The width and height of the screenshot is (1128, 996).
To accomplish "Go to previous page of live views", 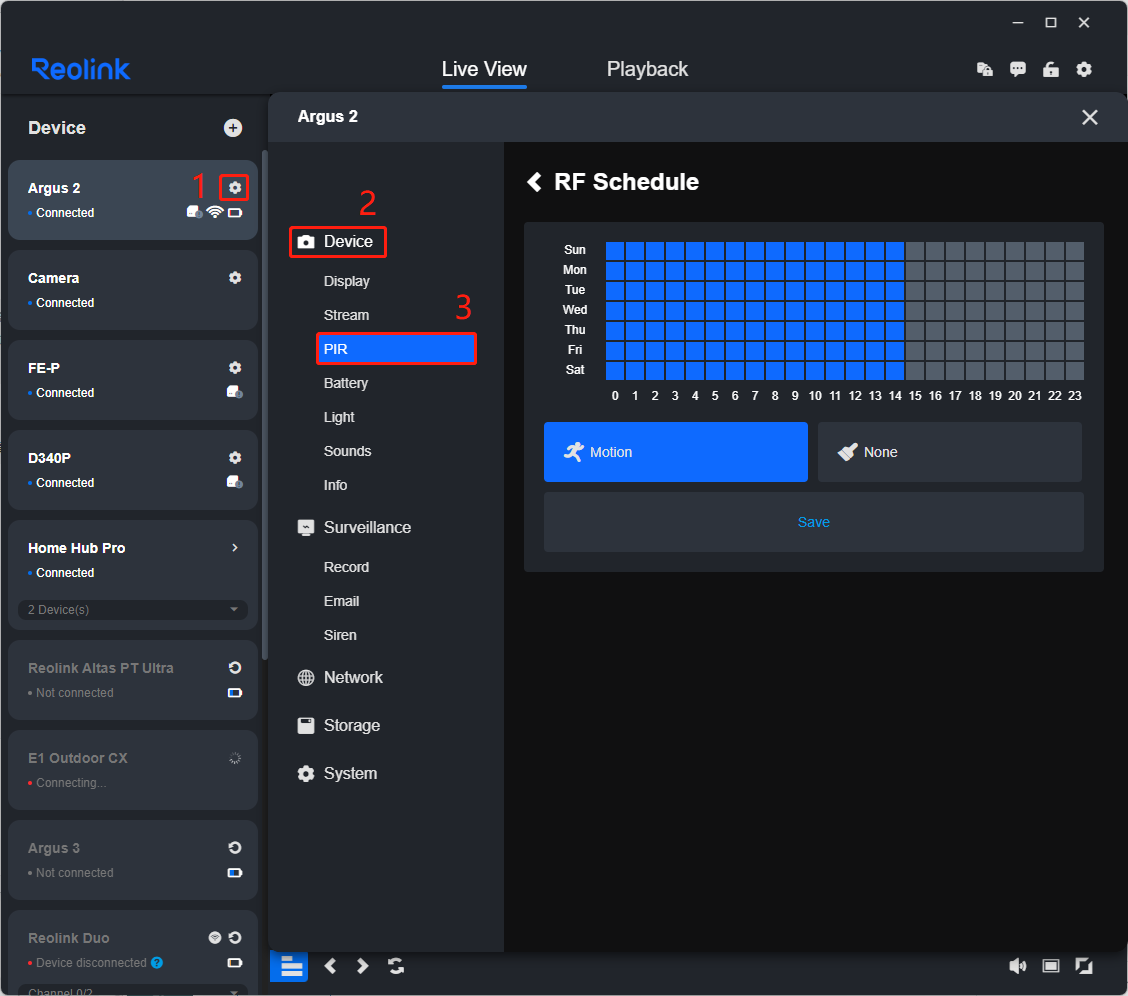I will [x=330, y=966].
